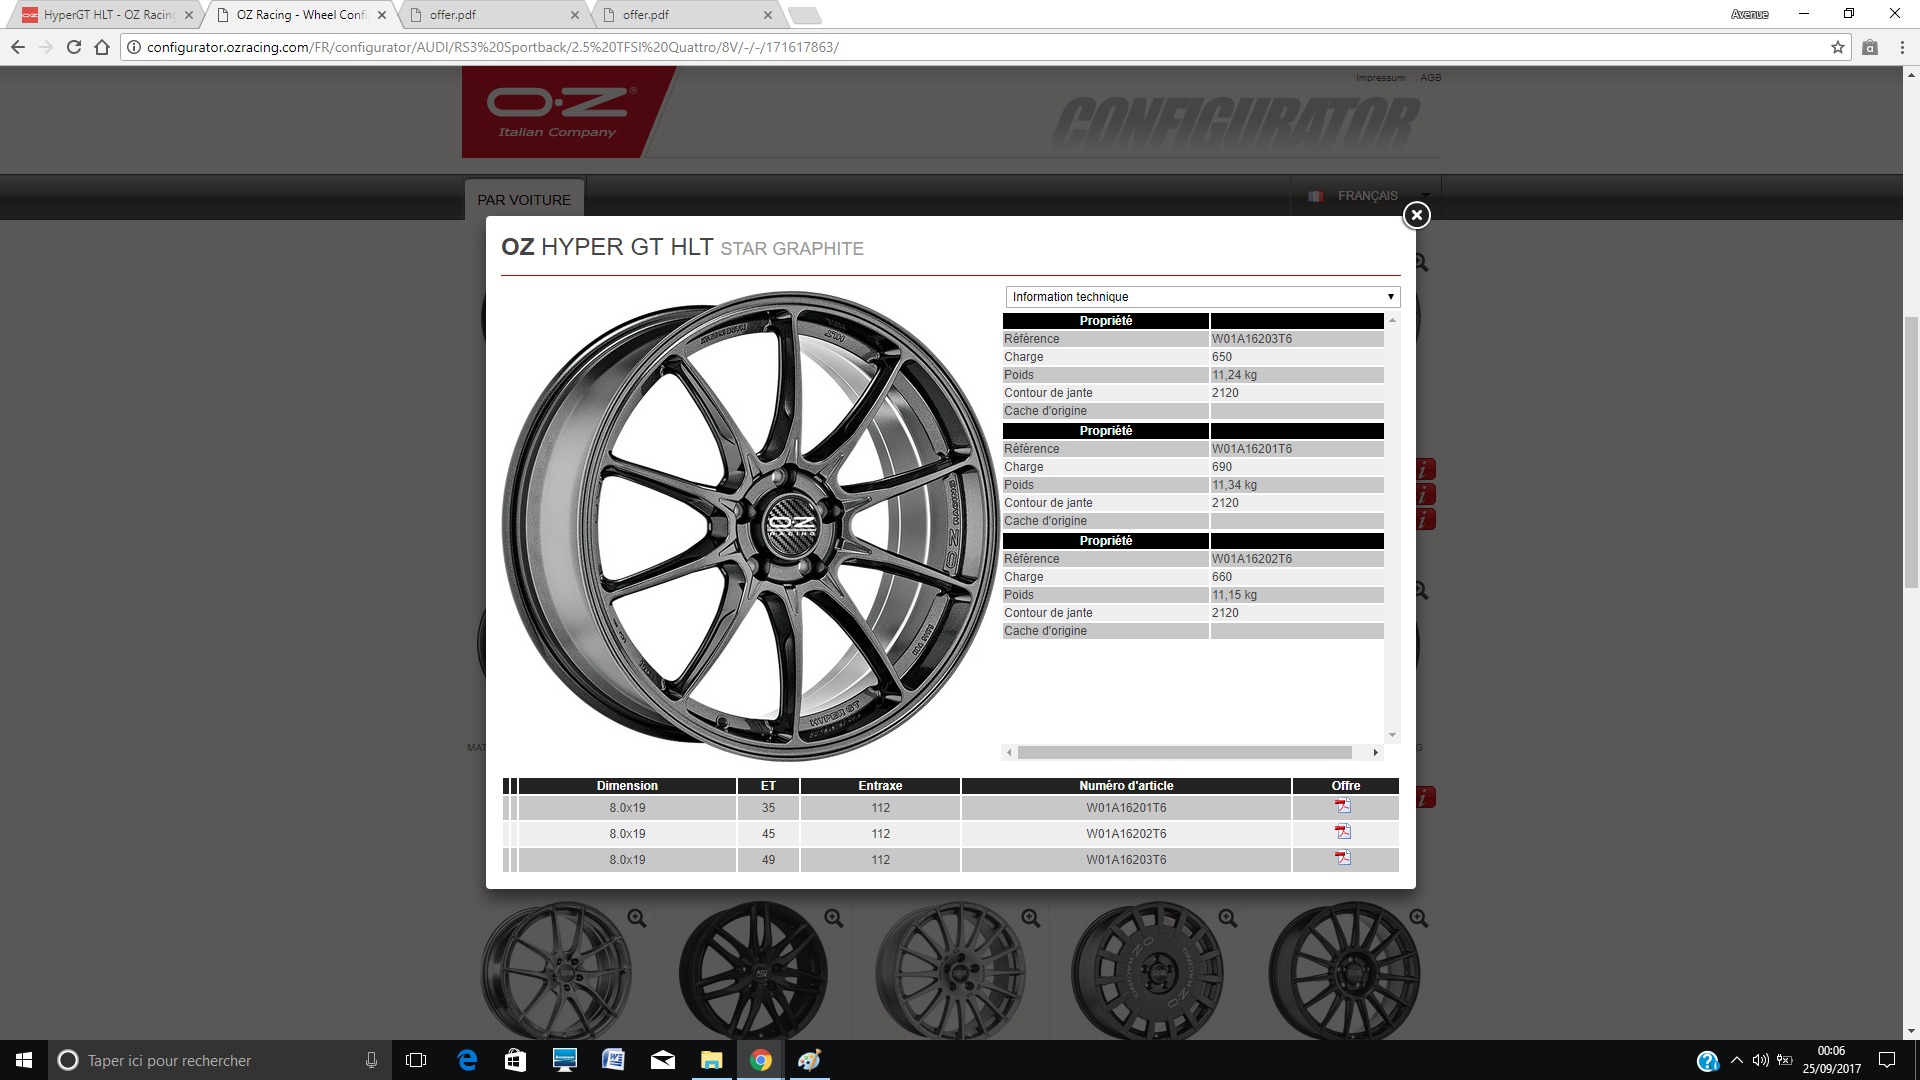Image resolution: width=1920 pixels, height=1080 pixels.
Task: Open the AGB link
Action: [1430, 78]
